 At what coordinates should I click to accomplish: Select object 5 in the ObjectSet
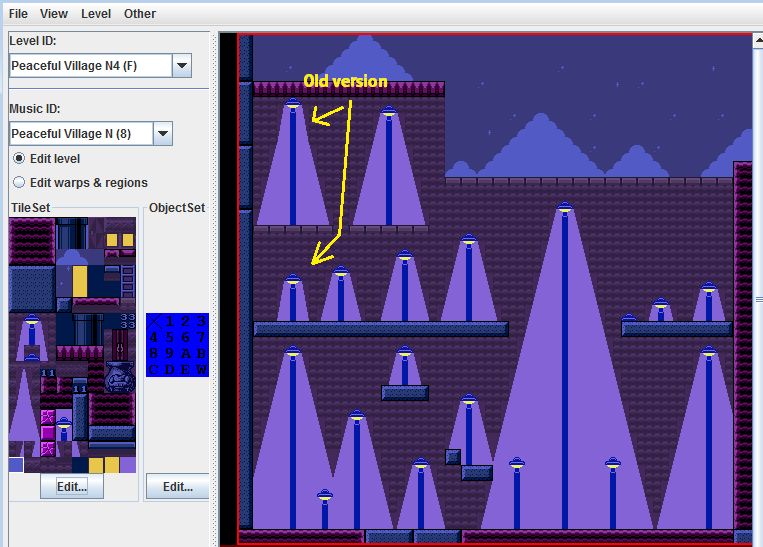169,337
